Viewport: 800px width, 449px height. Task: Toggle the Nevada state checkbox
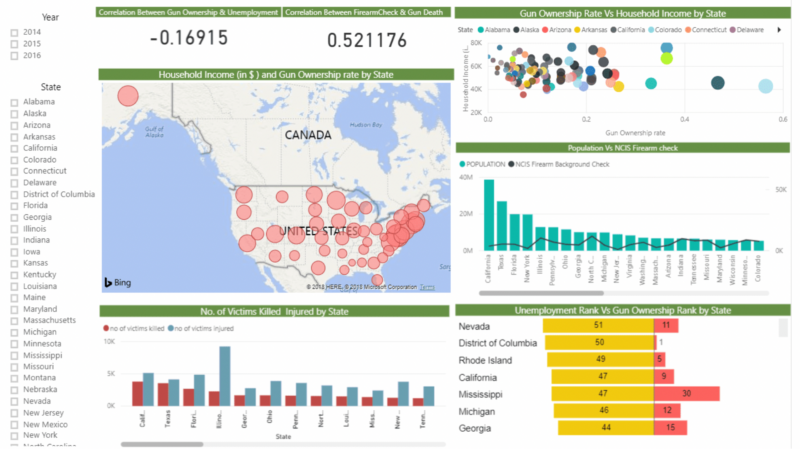pyautogui.click(x=14, y=401)
